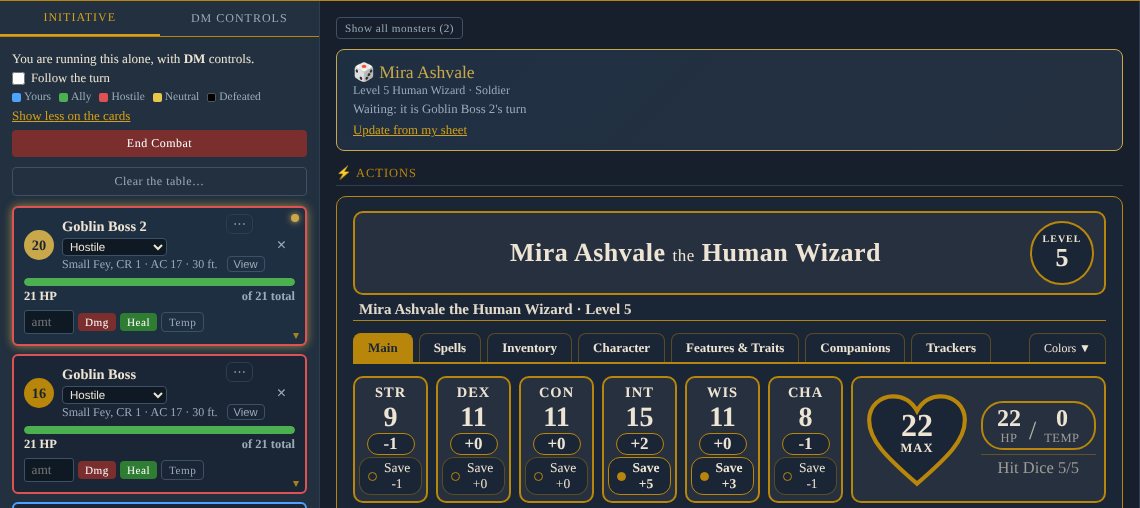
Task: Click the Update from my sheet link
Action: pyautogui.click(x=410, y=130)
